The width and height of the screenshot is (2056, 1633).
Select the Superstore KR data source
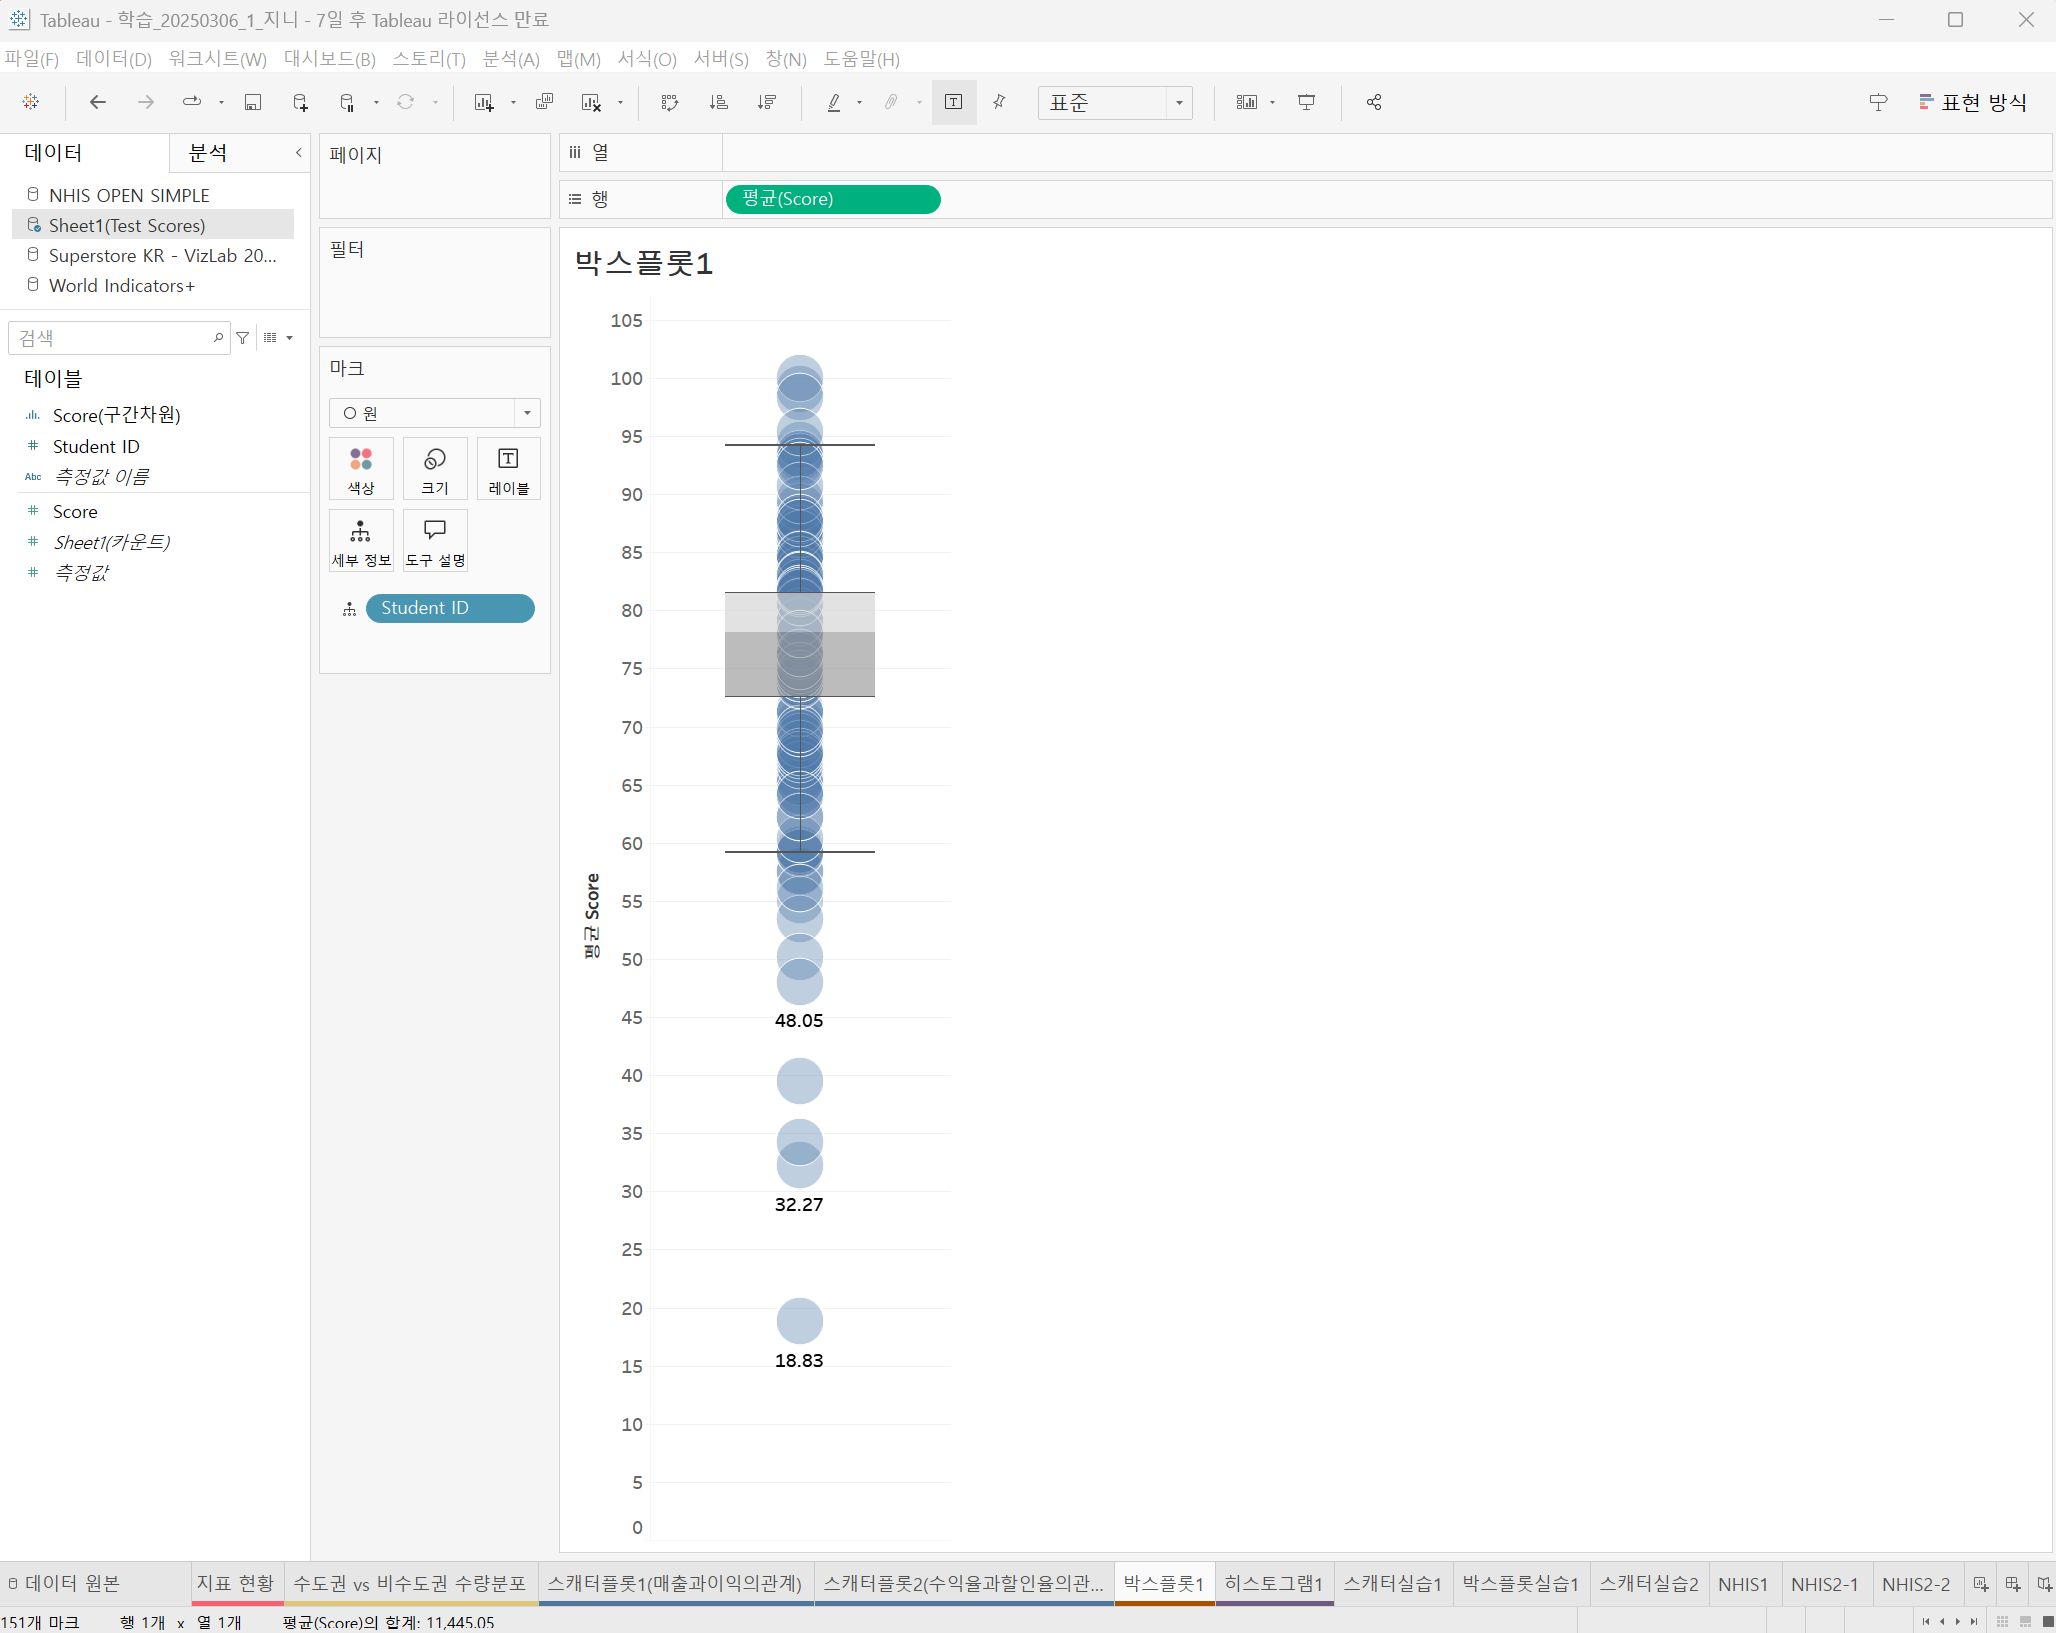click(162, 256)
